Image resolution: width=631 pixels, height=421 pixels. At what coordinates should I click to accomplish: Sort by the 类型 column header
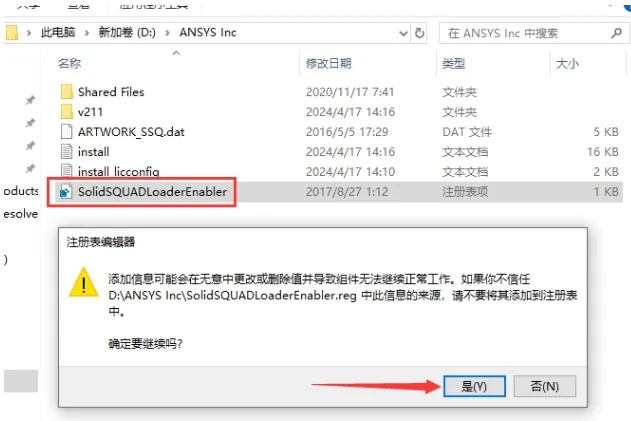[454, 63]
